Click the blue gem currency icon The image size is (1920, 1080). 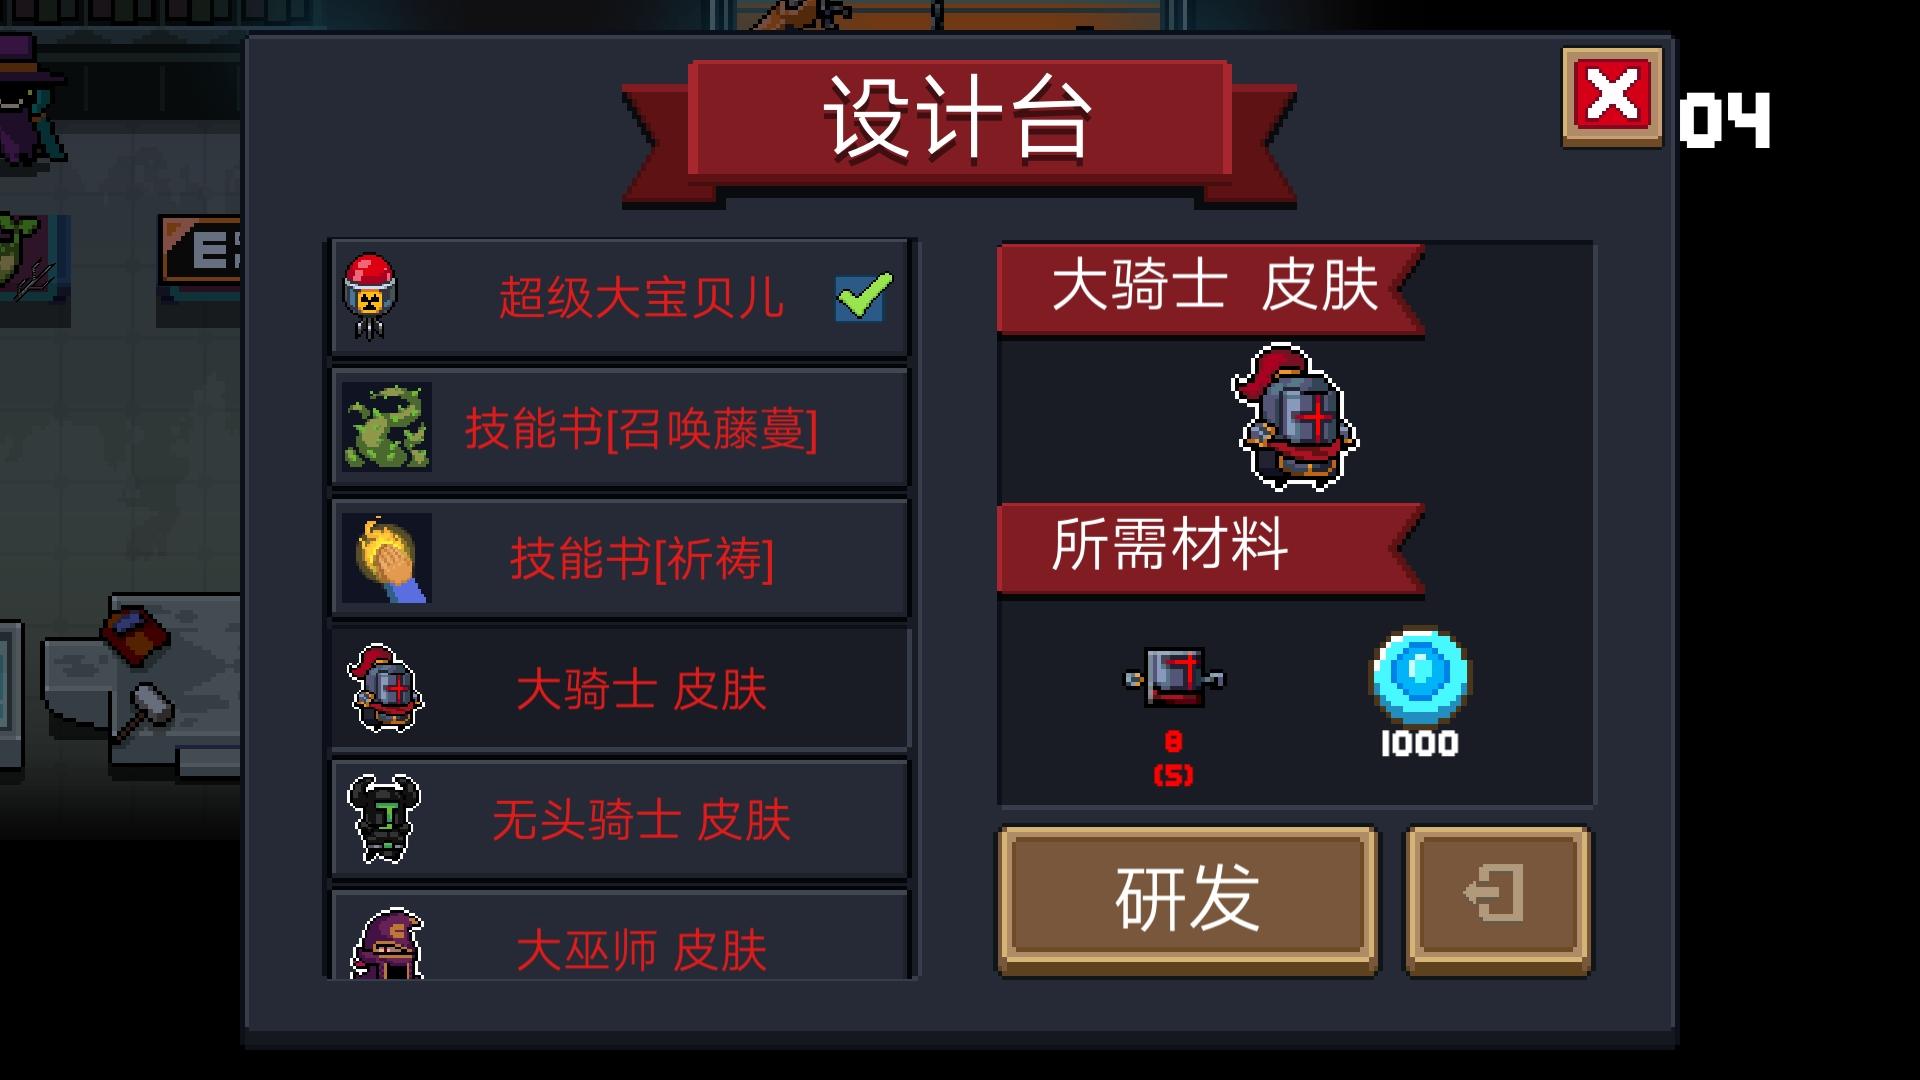[1420, 676]
